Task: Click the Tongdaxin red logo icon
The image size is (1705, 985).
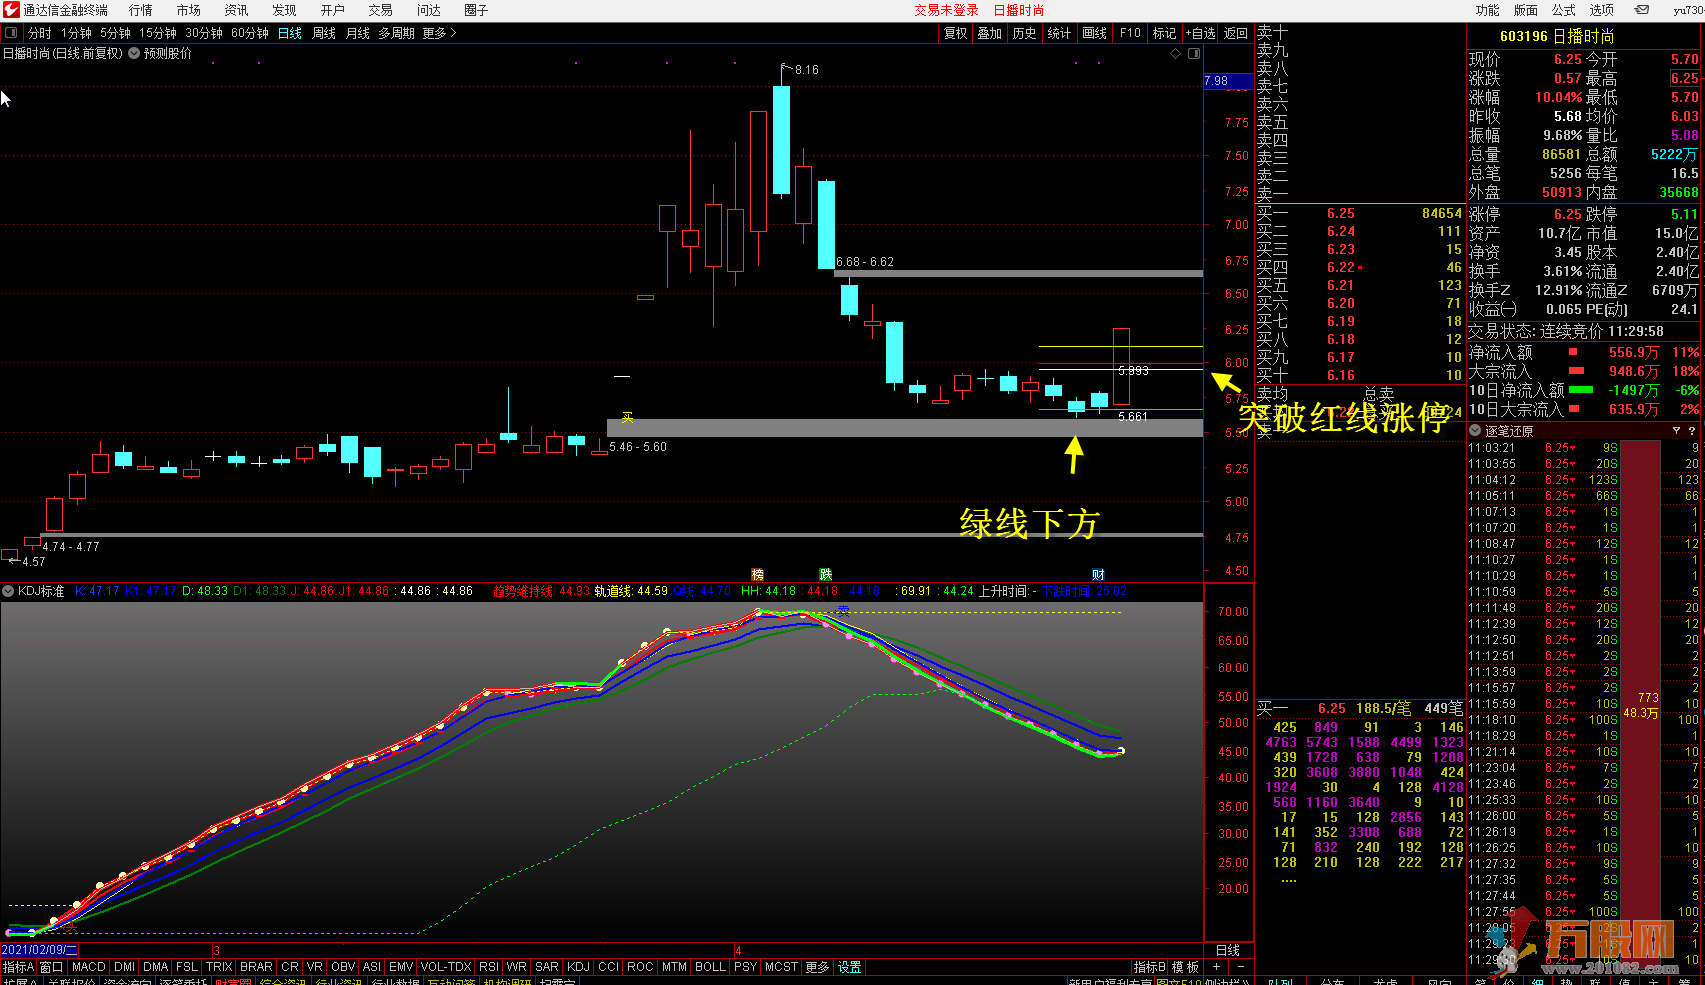Action: pos(11,10)
